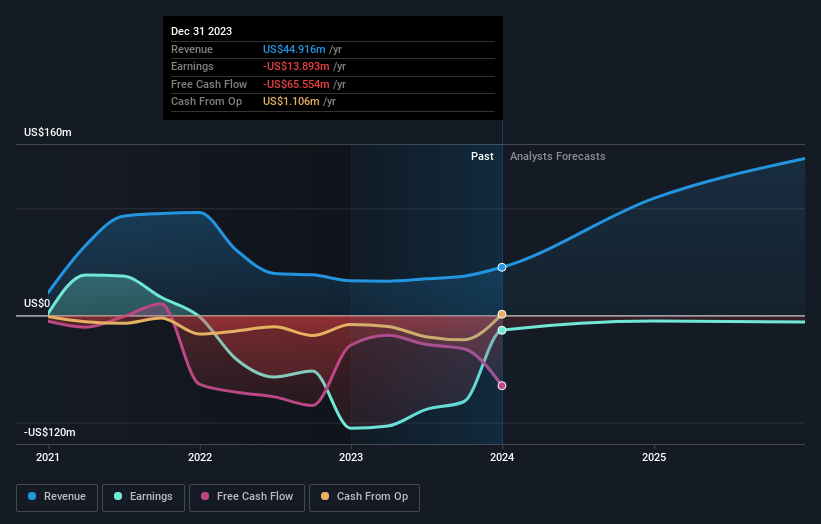Click the 2023 x-axis label
821x524 pixels.
pyautogui.click(x=351, y=458)
